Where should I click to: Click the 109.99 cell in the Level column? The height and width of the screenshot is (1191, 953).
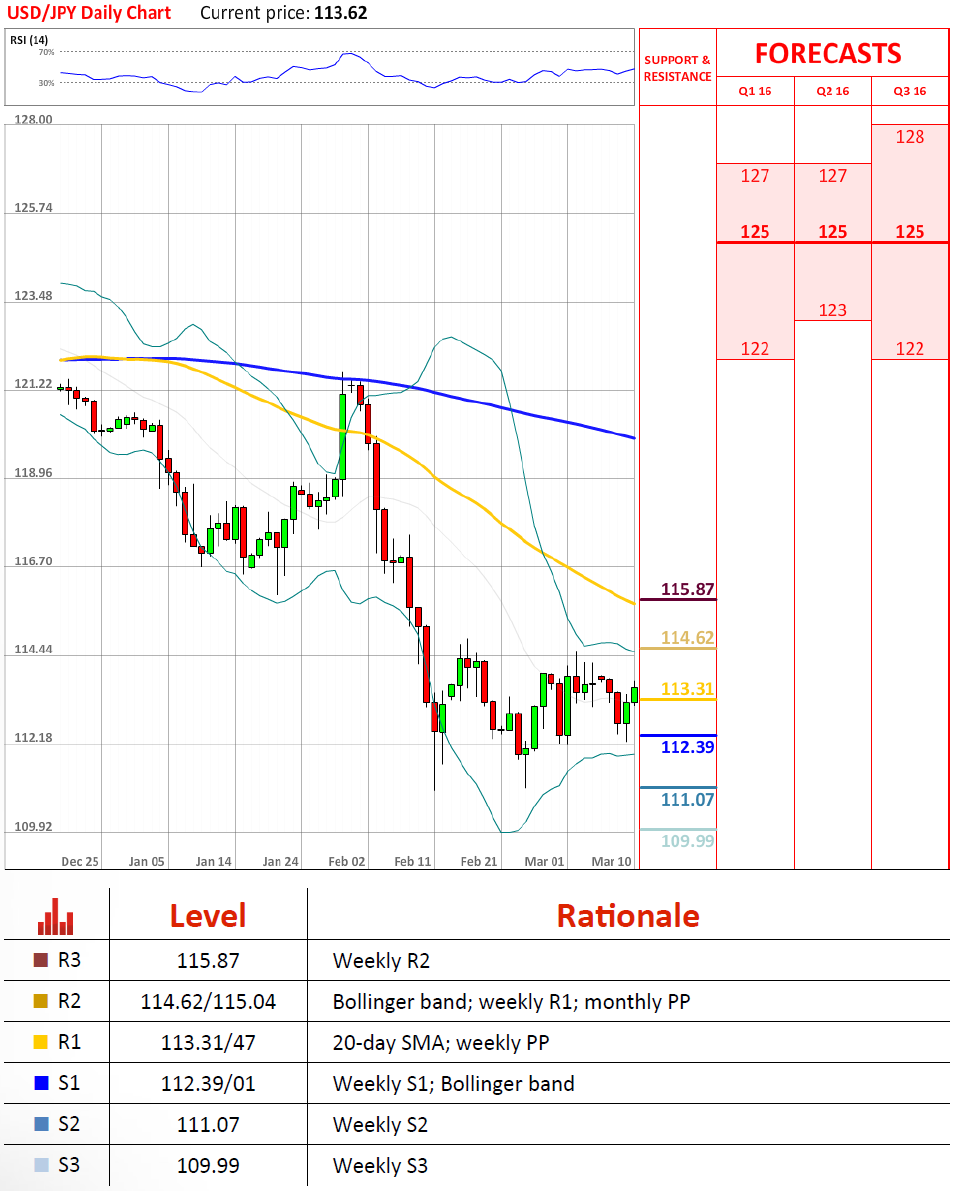[x=208, y=1166]
